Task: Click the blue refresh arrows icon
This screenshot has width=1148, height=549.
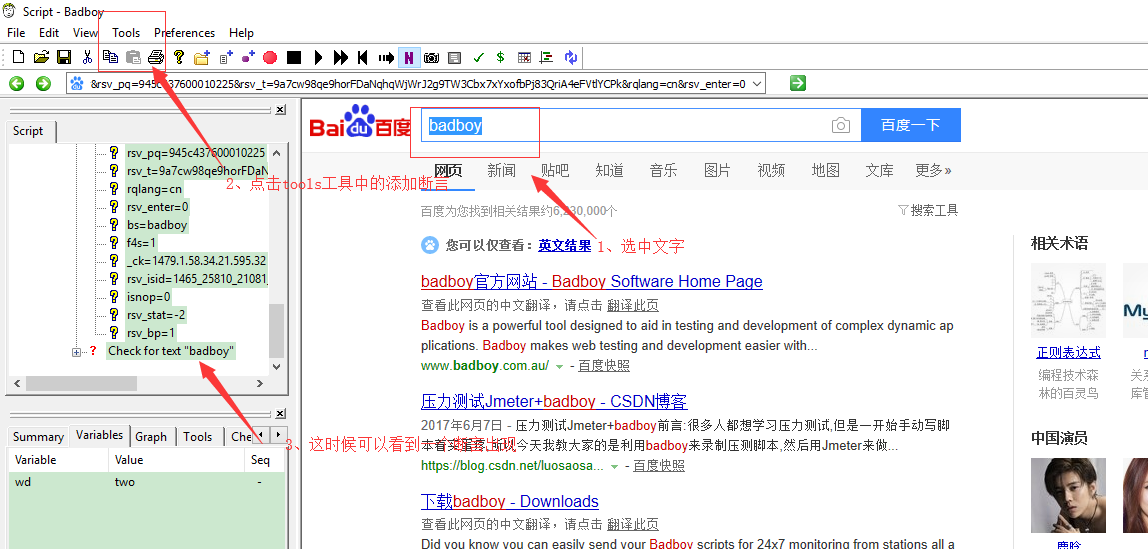Action: click(x=571, y=57)
